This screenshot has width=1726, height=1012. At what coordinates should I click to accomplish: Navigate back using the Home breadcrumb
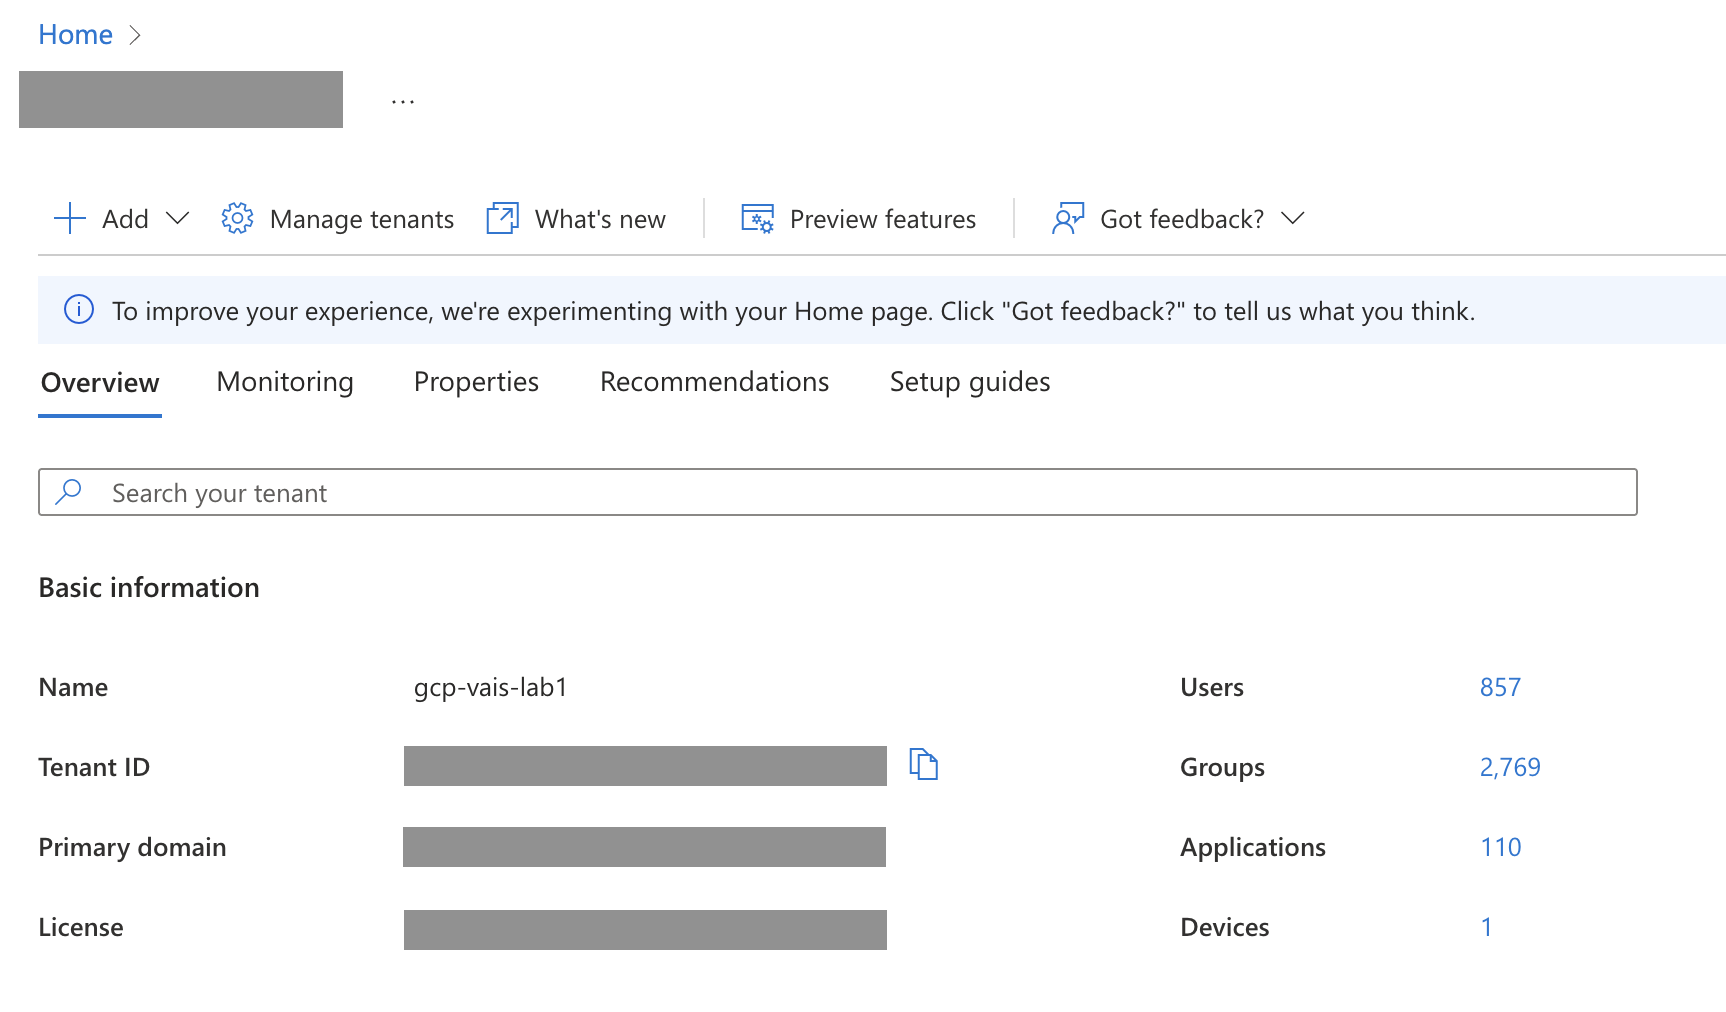75,34
